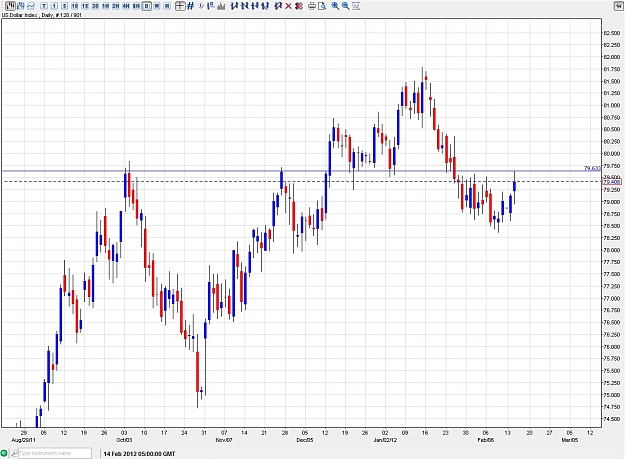Click the 14 Feb 2012 05:00:00 GMT status text
The image size is (625, 459).
[139, 453]
